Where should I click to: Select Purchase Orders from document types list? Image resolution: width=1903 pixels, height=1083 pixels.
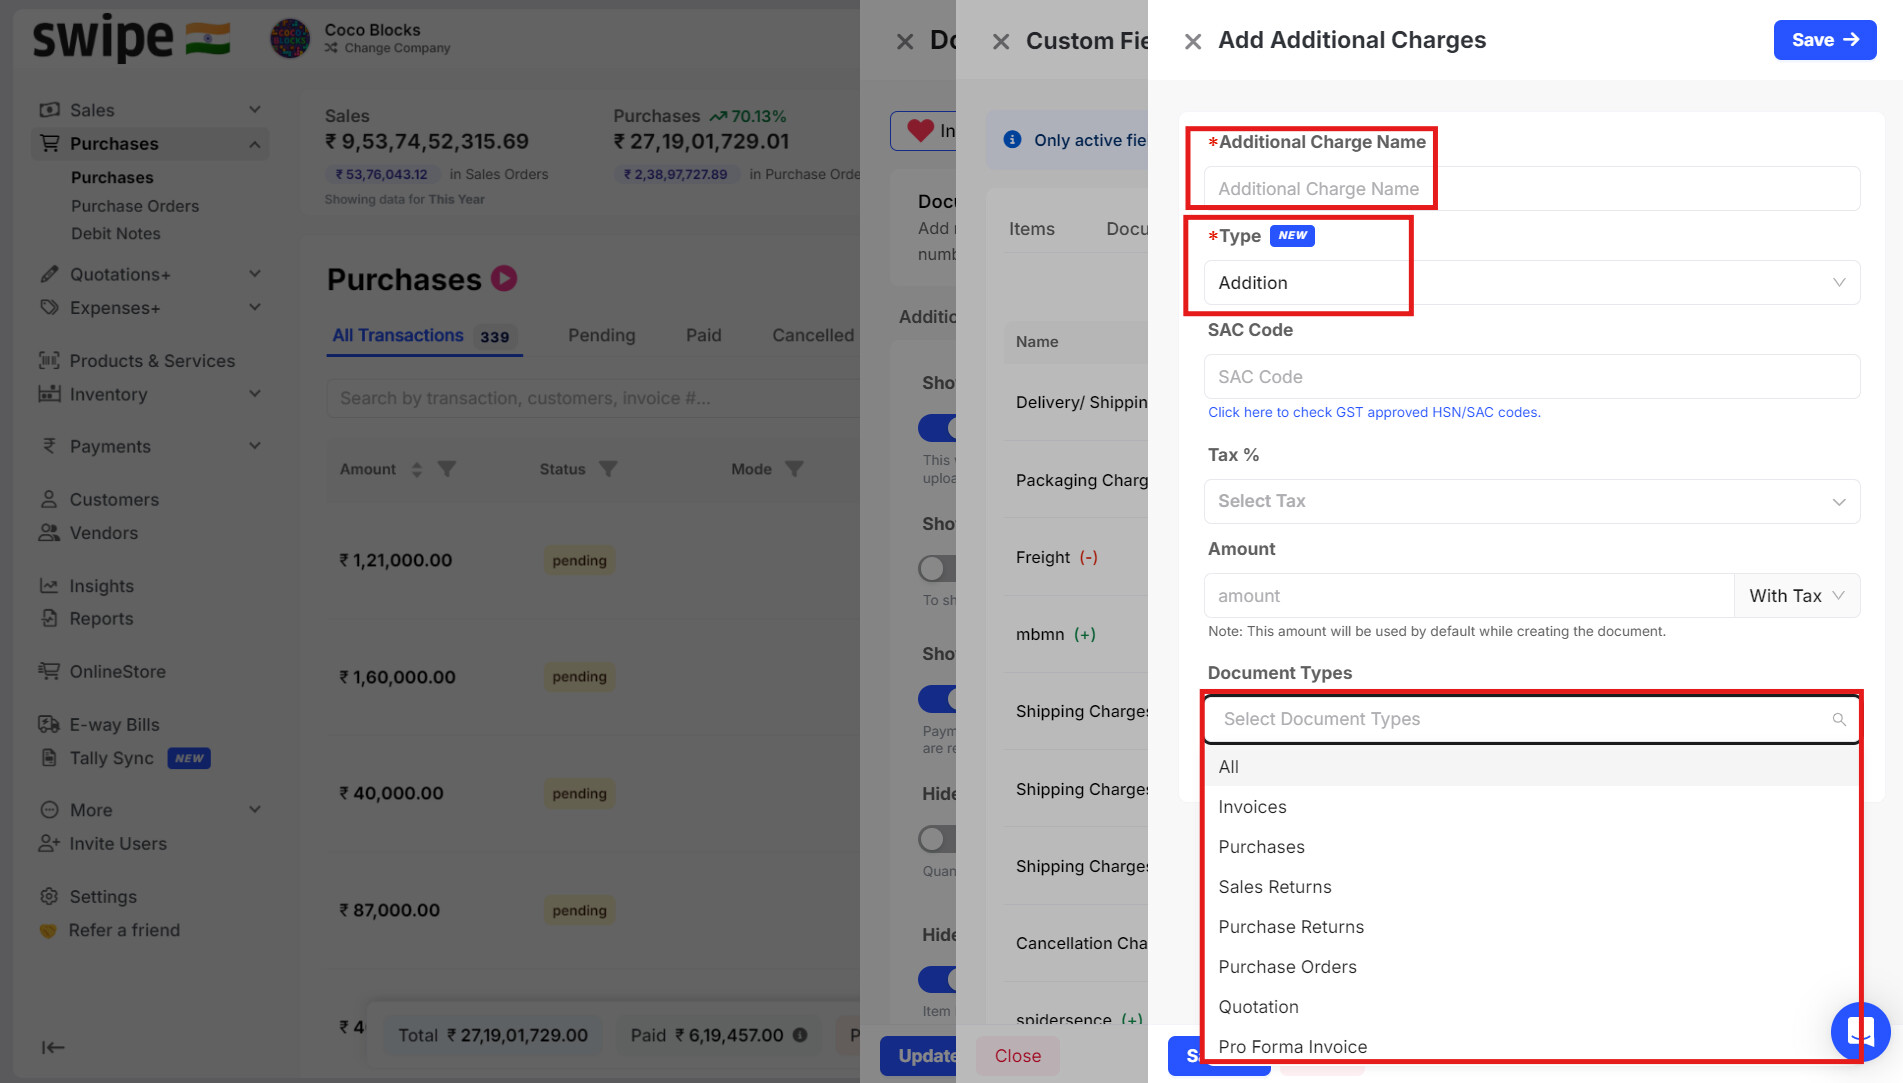click(1287, 967)
